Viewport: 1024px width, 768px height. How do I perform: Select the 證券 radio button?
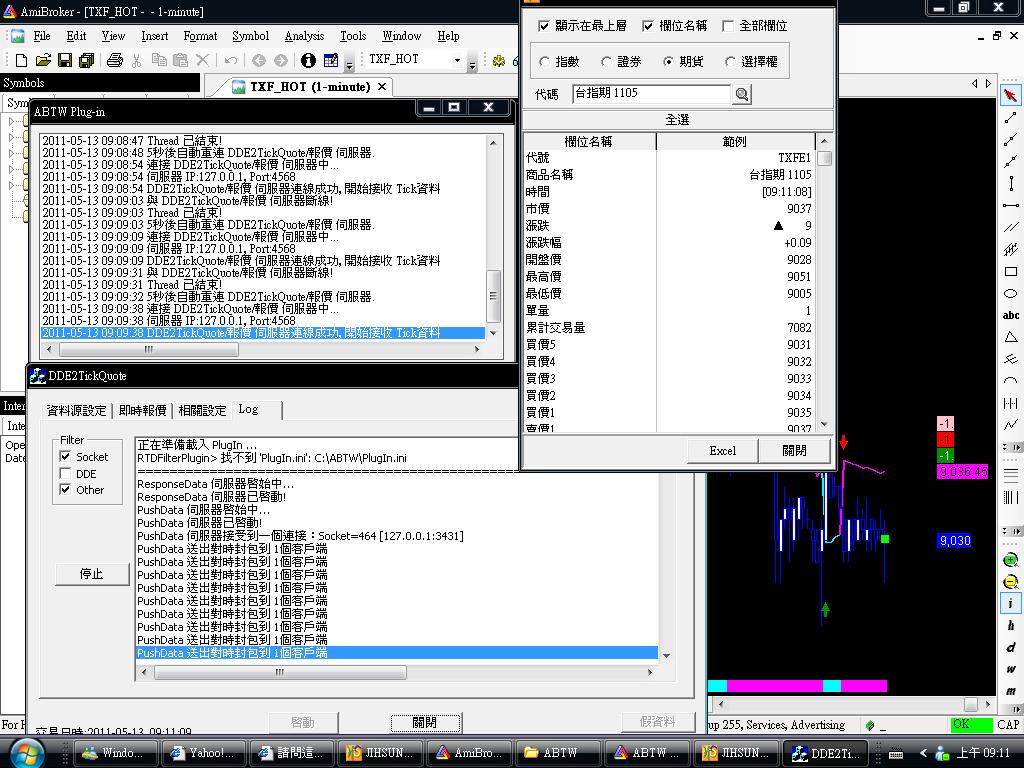click(606, 61)
